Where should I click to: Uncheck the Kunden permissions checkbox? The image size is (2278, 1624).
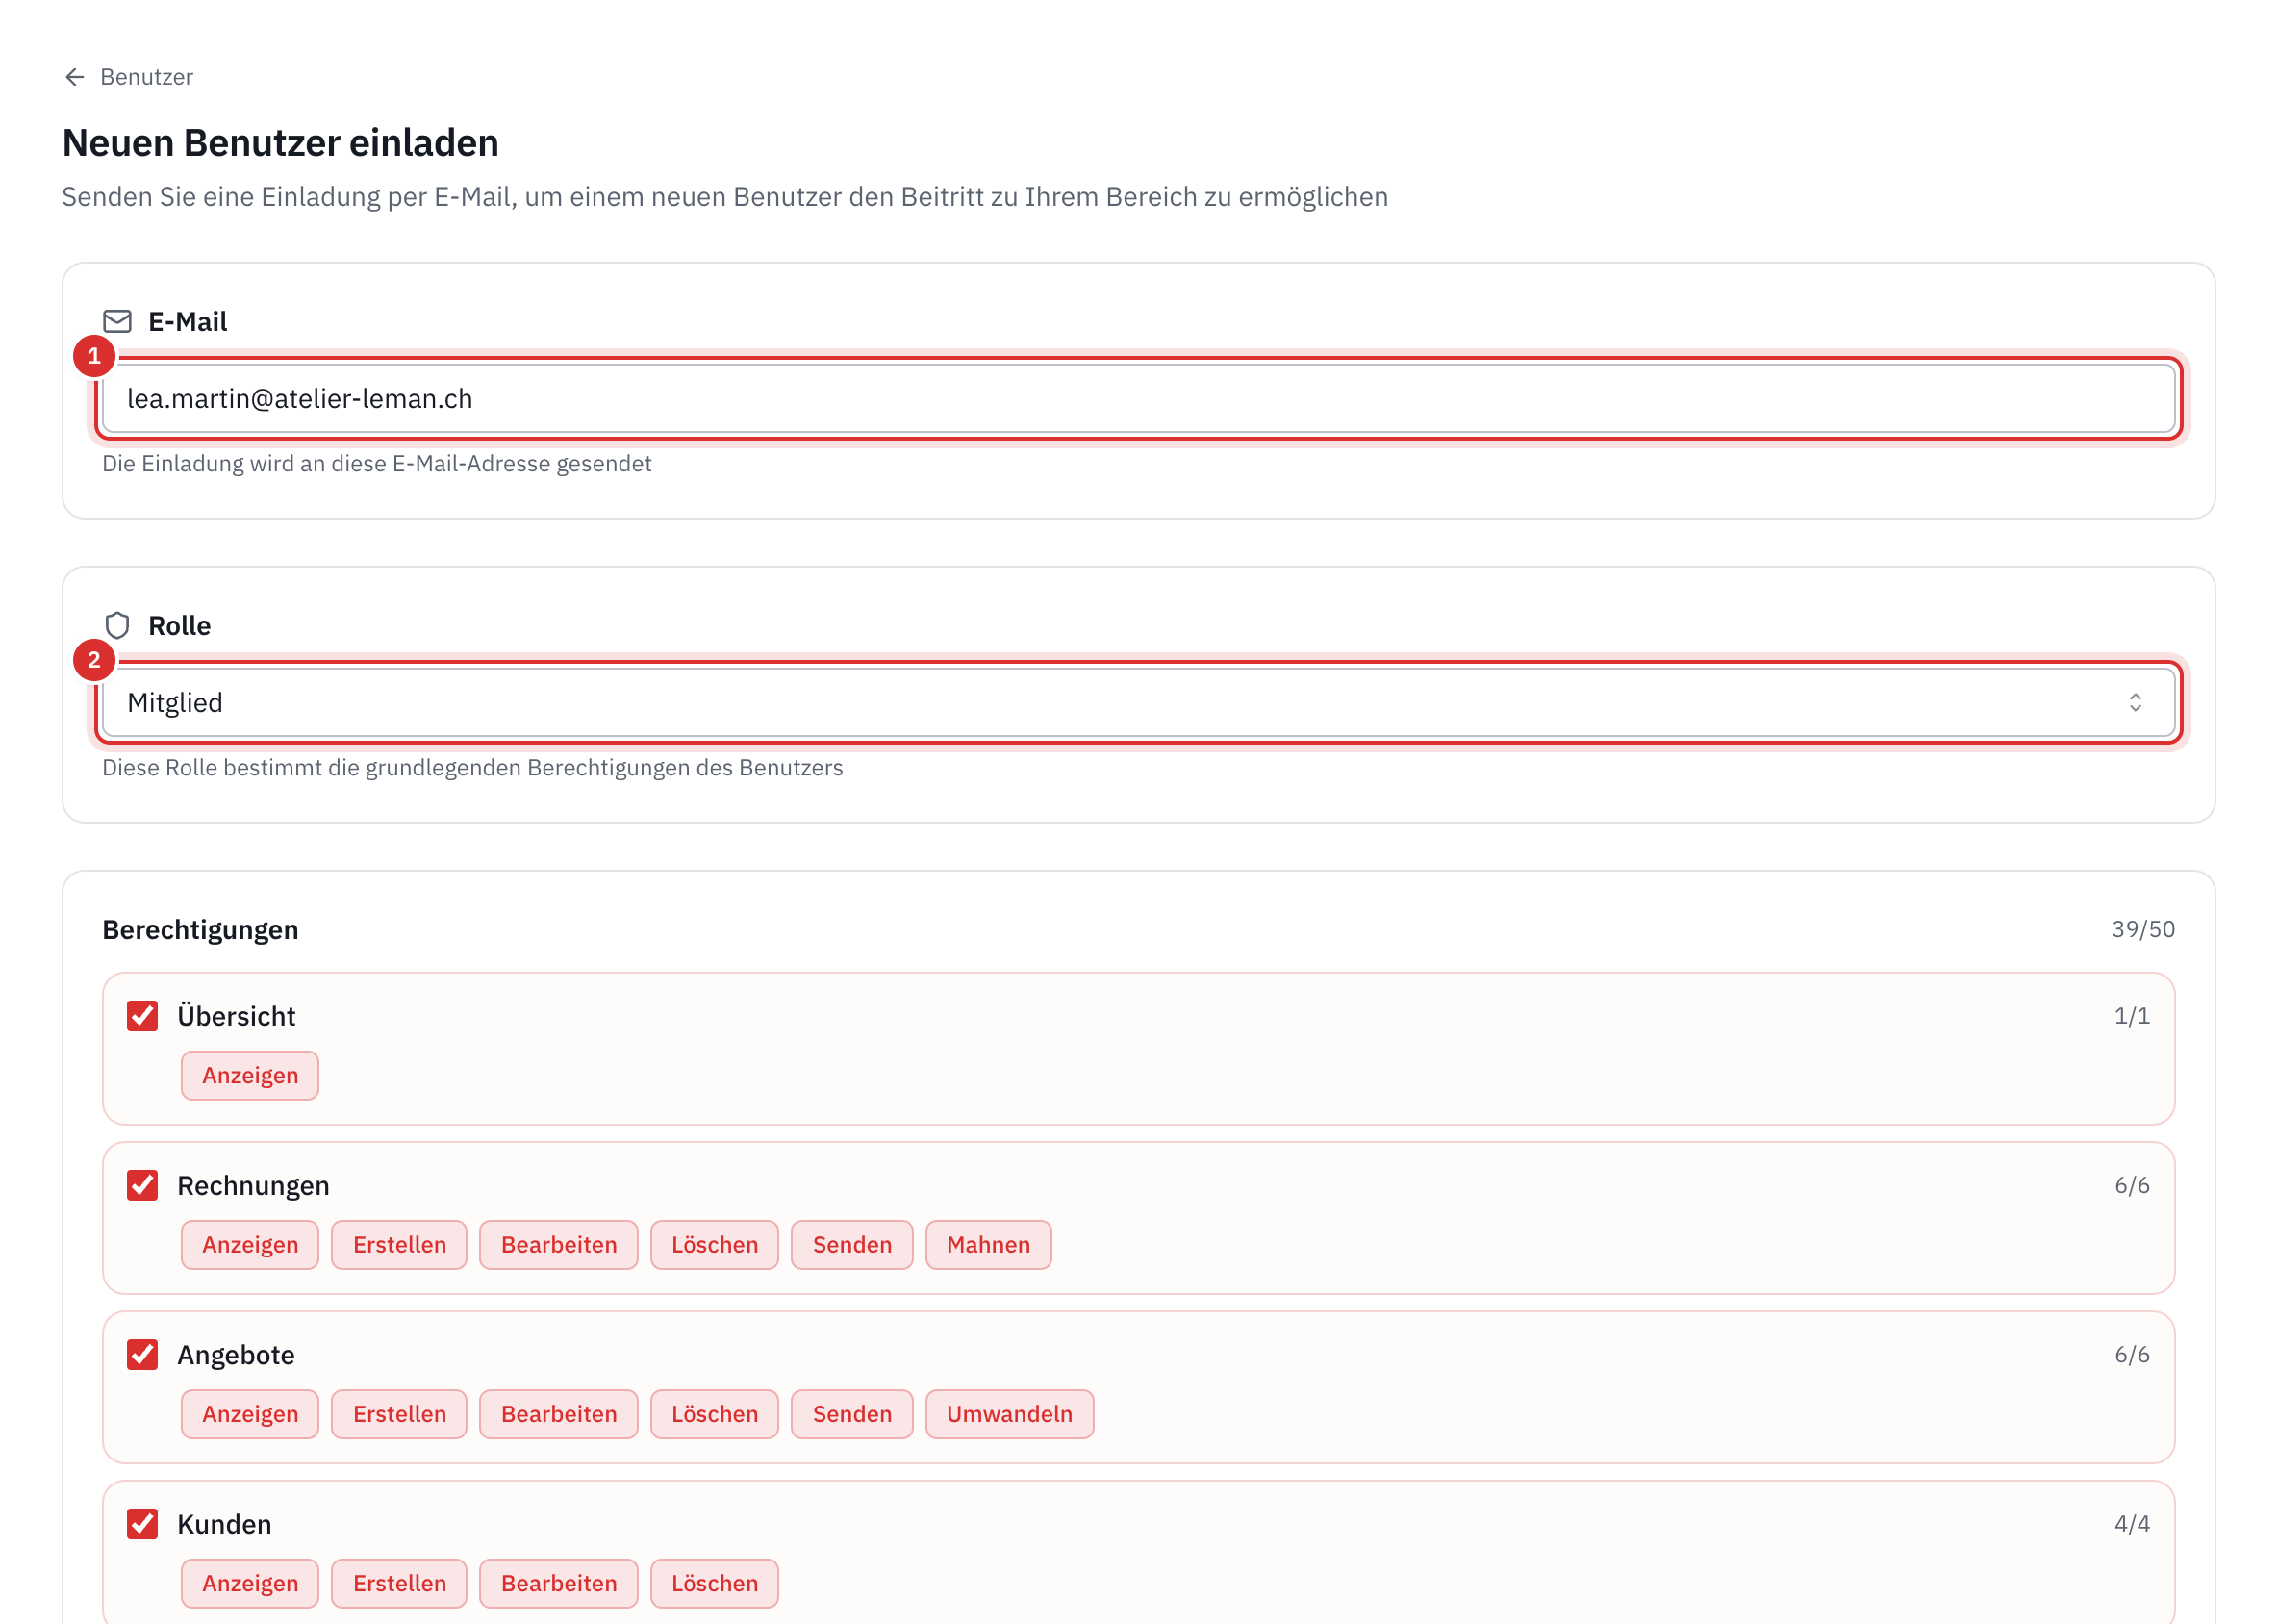pos(142,1524)
